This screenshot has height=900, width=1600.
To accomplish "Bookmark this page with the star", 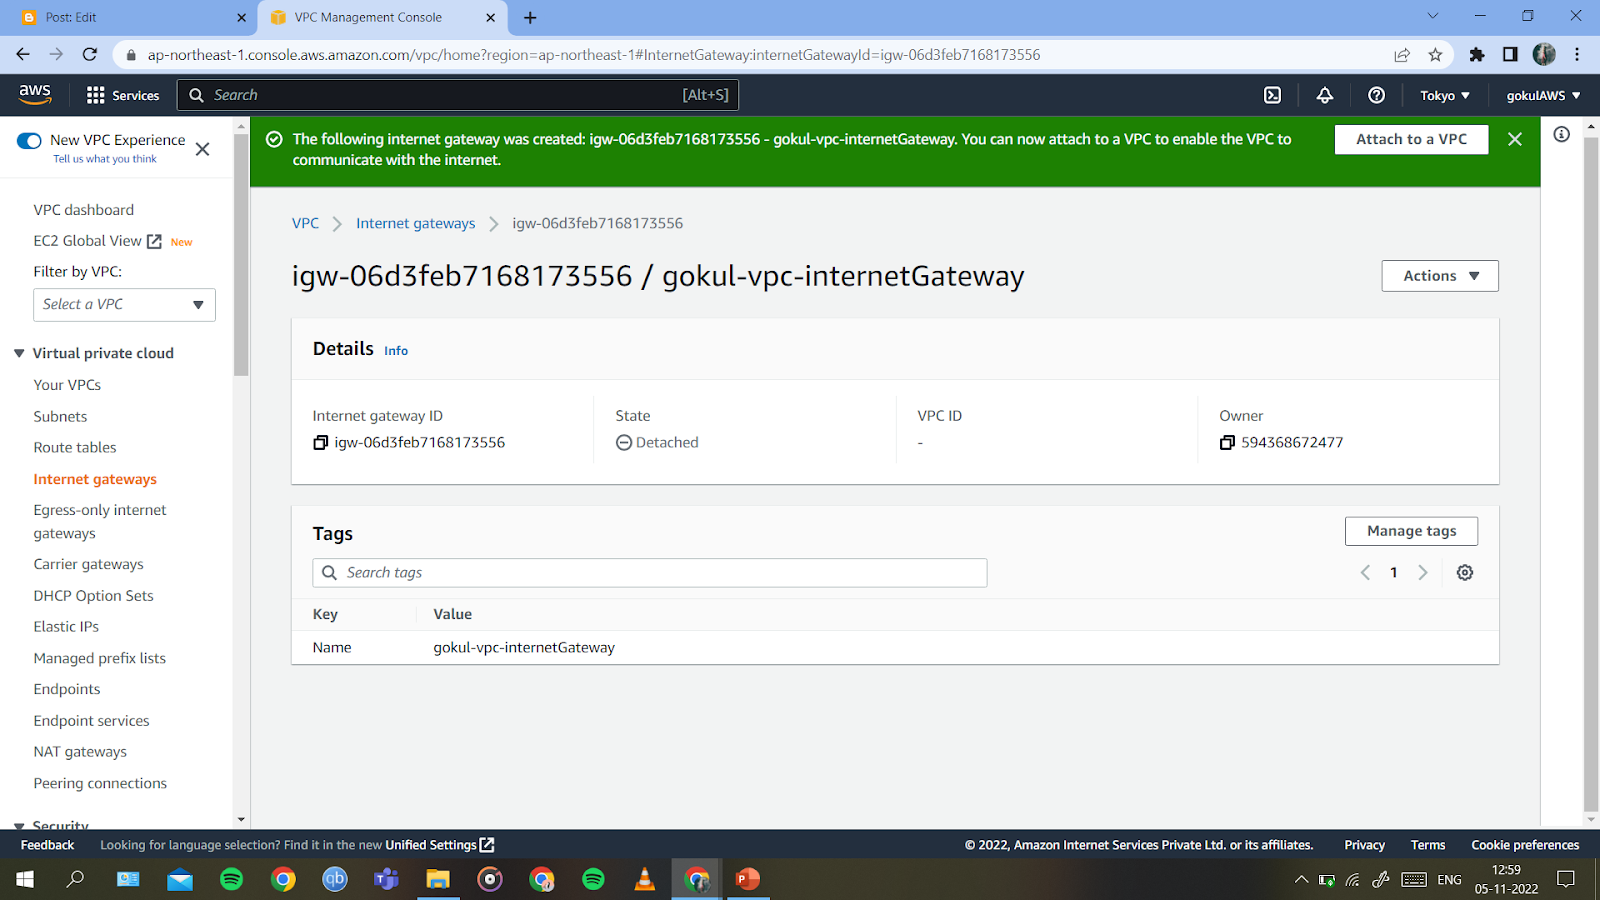I will (1435, 54).
